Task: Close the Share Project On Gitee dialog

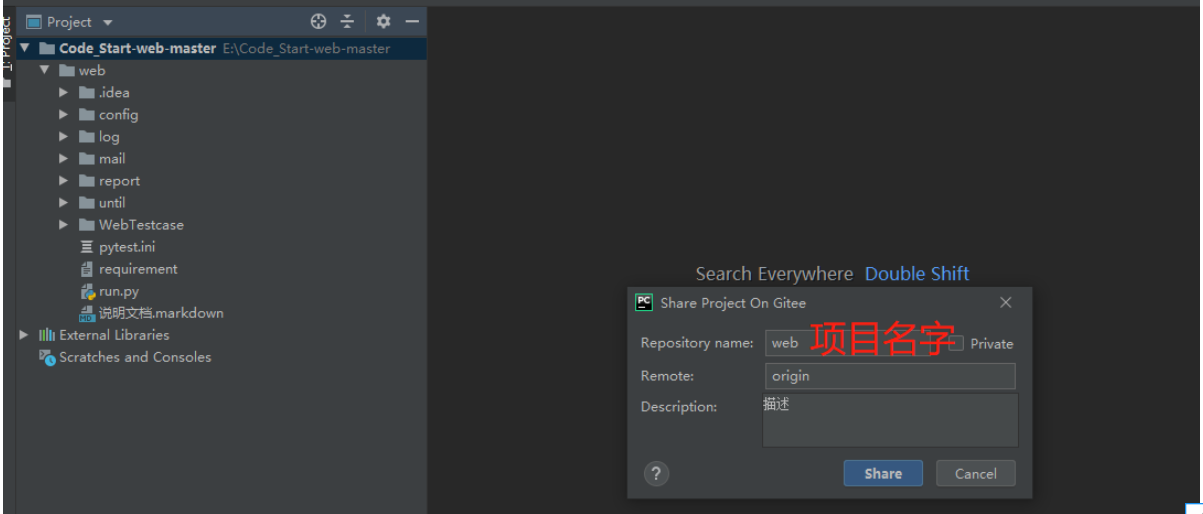Action: pos(1006,302)
